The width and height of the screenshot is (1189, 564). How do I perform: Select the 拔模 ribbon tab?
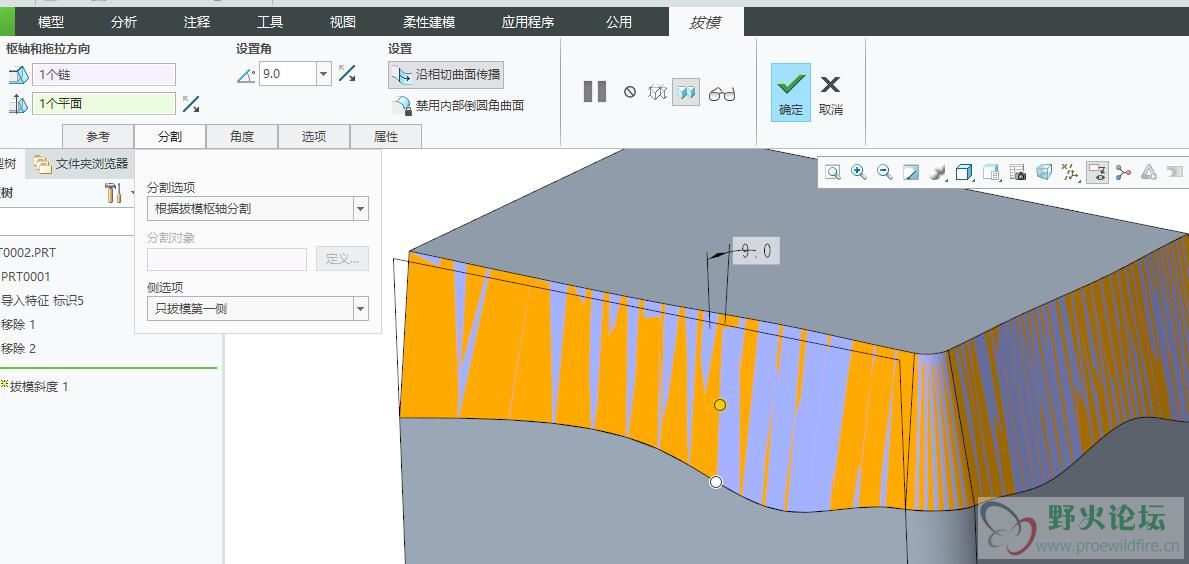[704, 22]
